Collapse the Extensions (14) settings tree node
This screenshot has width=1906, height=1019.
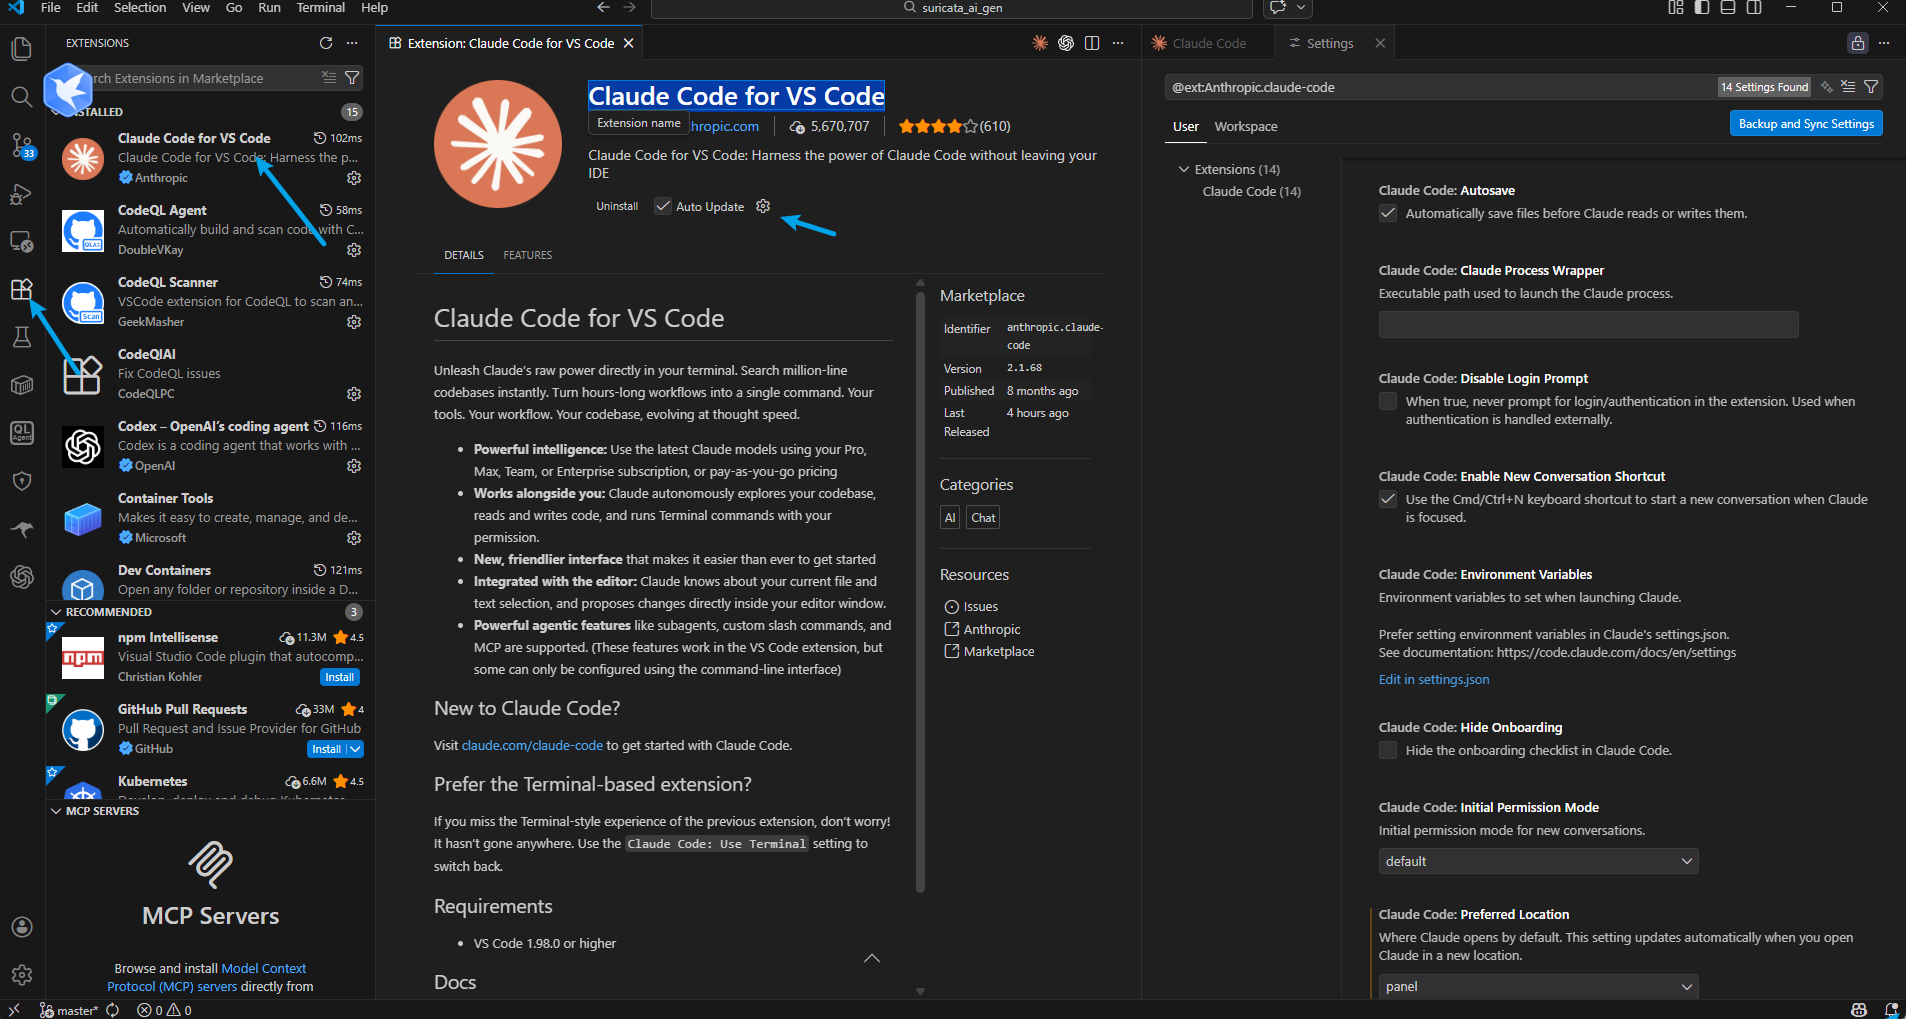pos(1184,169)
